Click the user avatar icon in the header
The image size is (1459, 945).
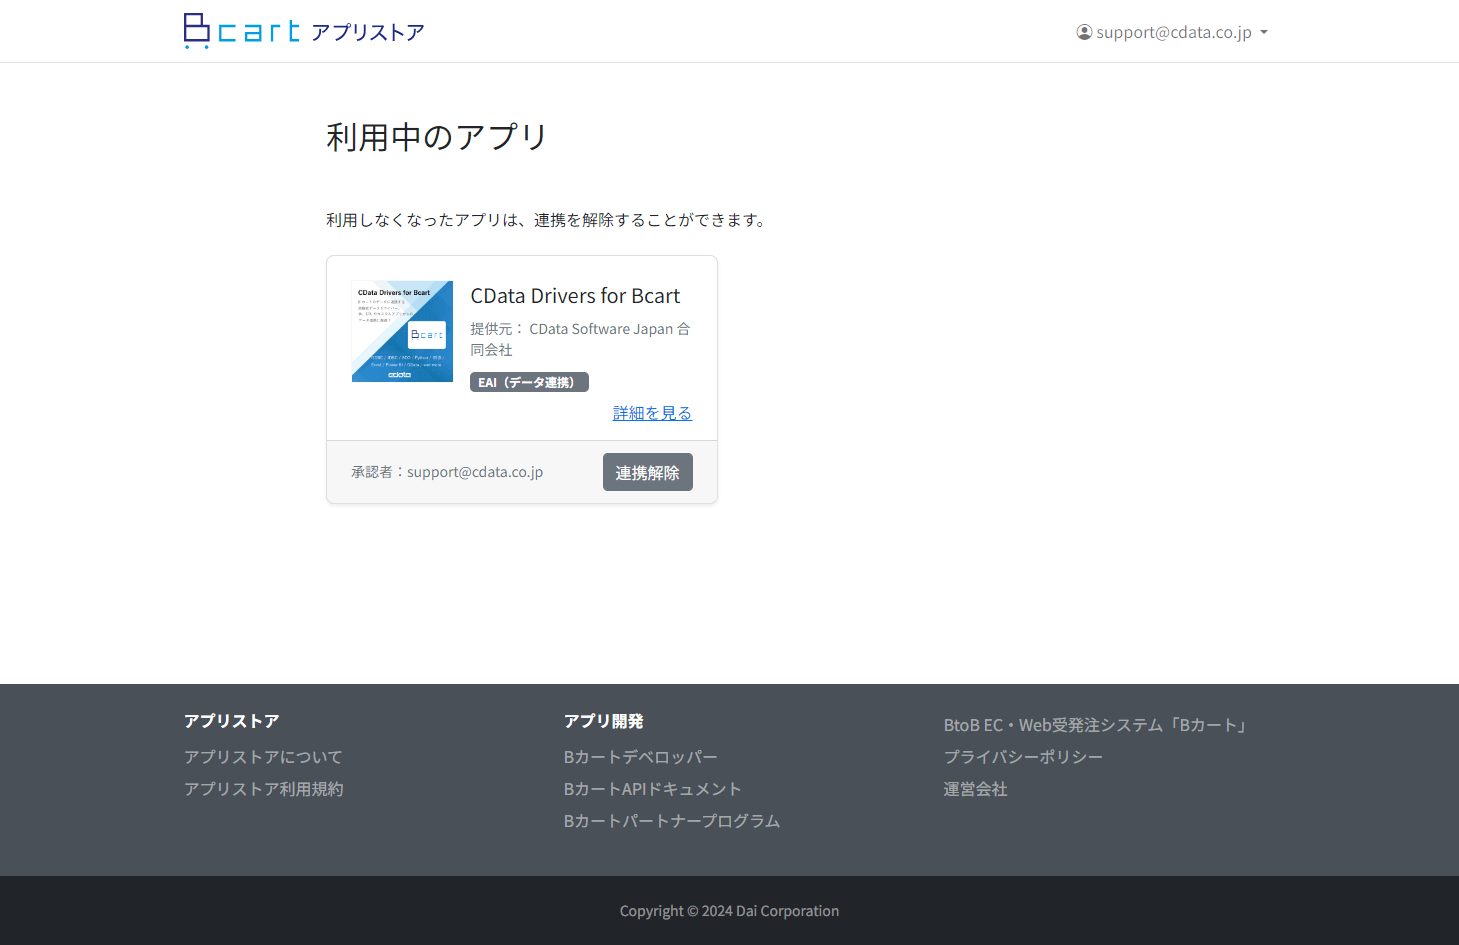tap(1084, 32)
